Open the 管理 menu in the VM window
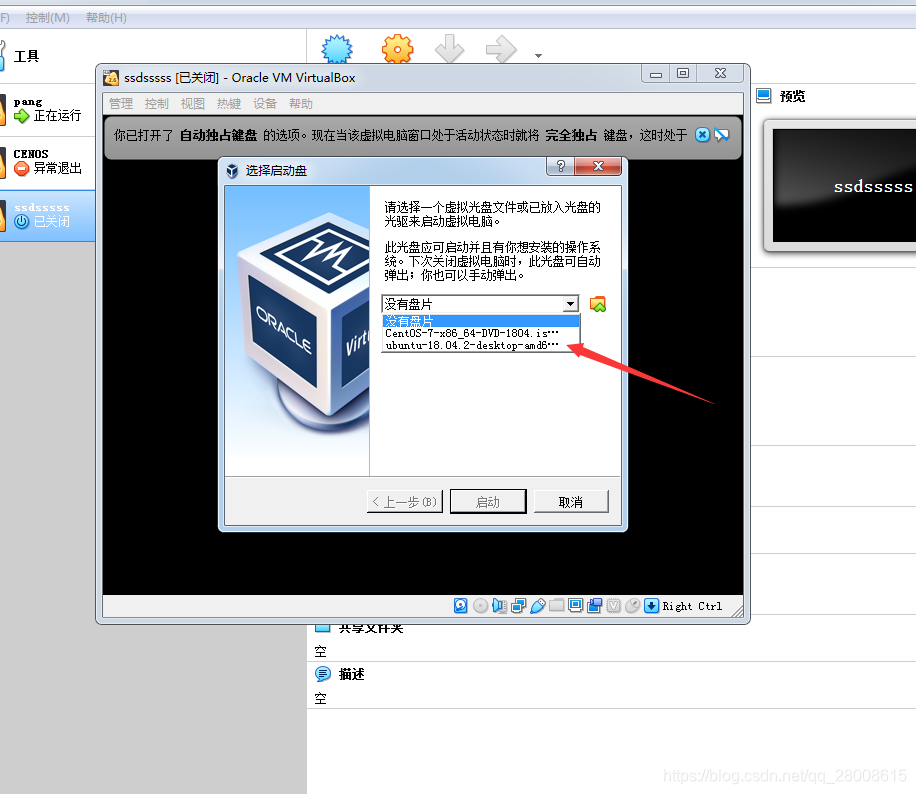This screenshot has height=794, width=916. coord(121,104)
